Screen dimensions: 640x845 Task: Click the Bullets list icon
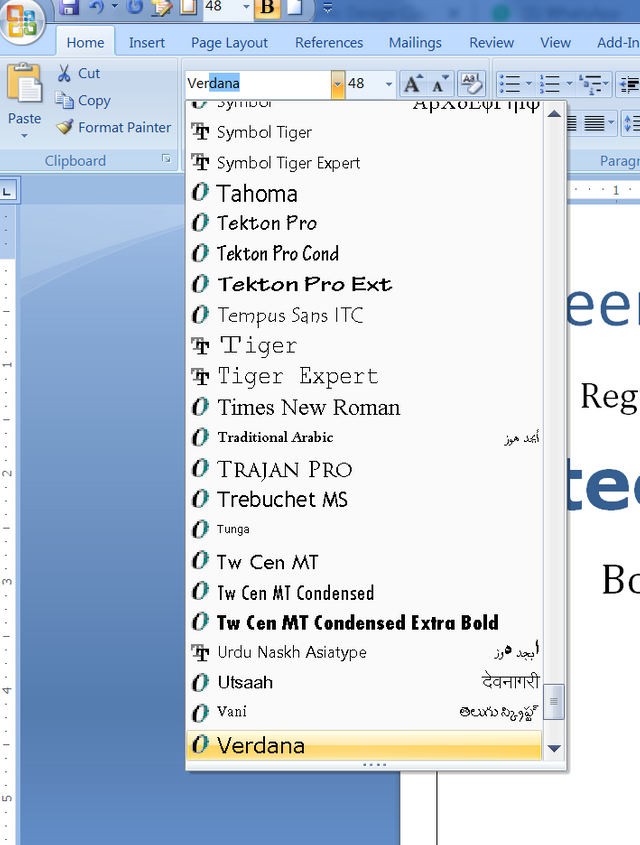click(x=509, y=84)
